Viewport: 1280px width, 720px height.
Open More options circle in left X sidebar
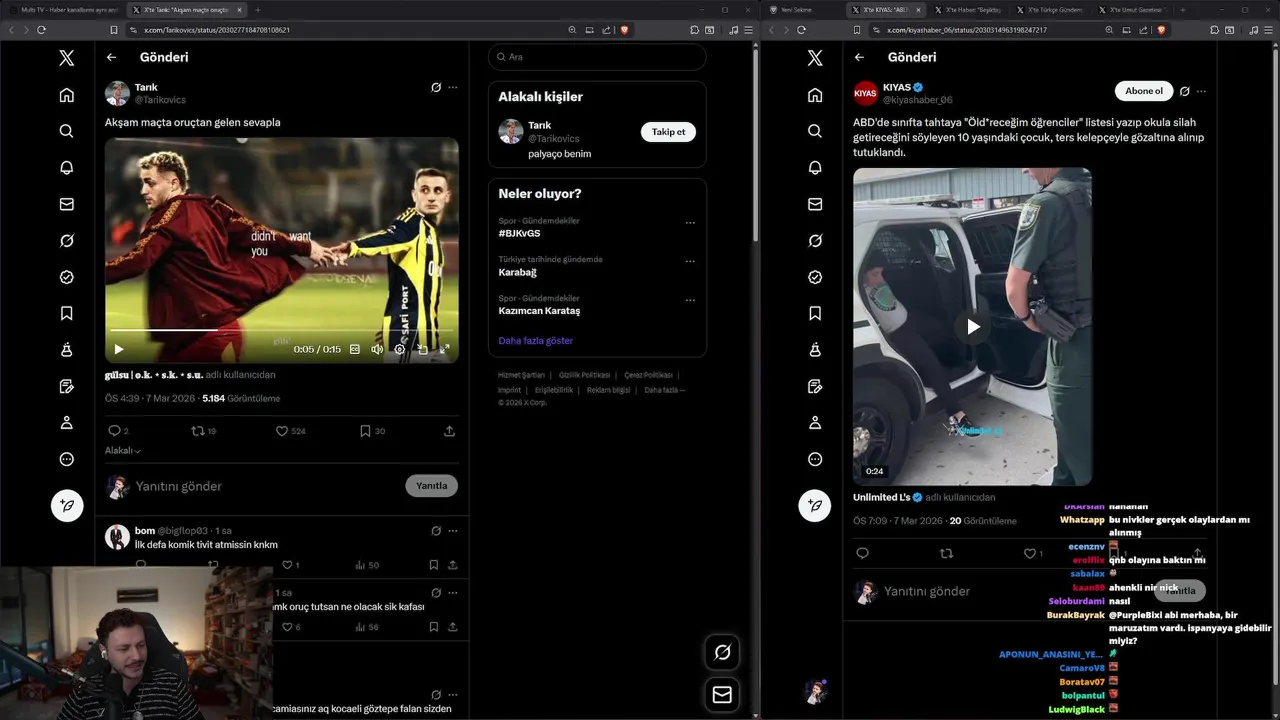[x=66, y=459]
